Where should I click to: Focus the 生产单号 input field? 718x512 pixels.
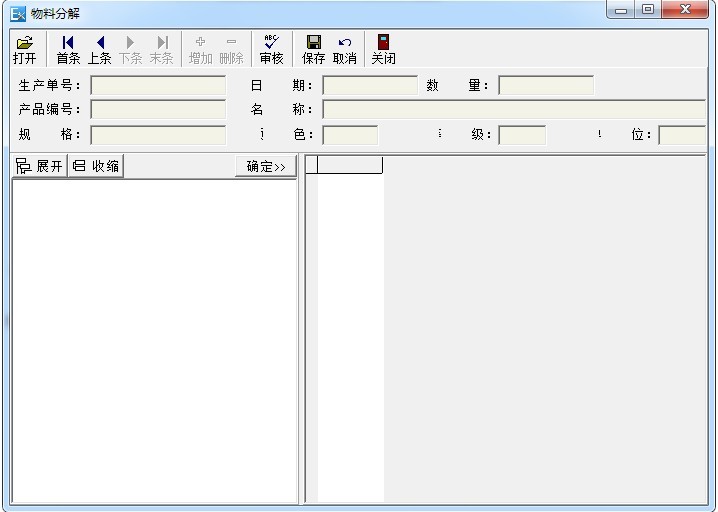click(x=158, y=85)
